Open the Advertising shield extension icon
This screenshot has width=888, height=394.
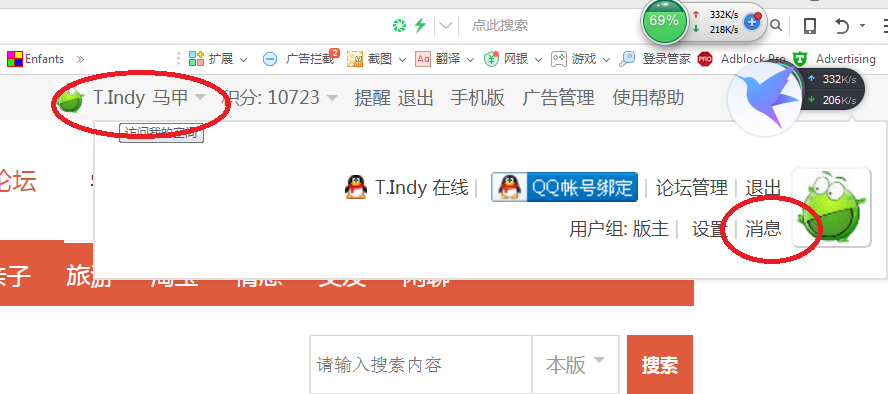pos(800,59)
